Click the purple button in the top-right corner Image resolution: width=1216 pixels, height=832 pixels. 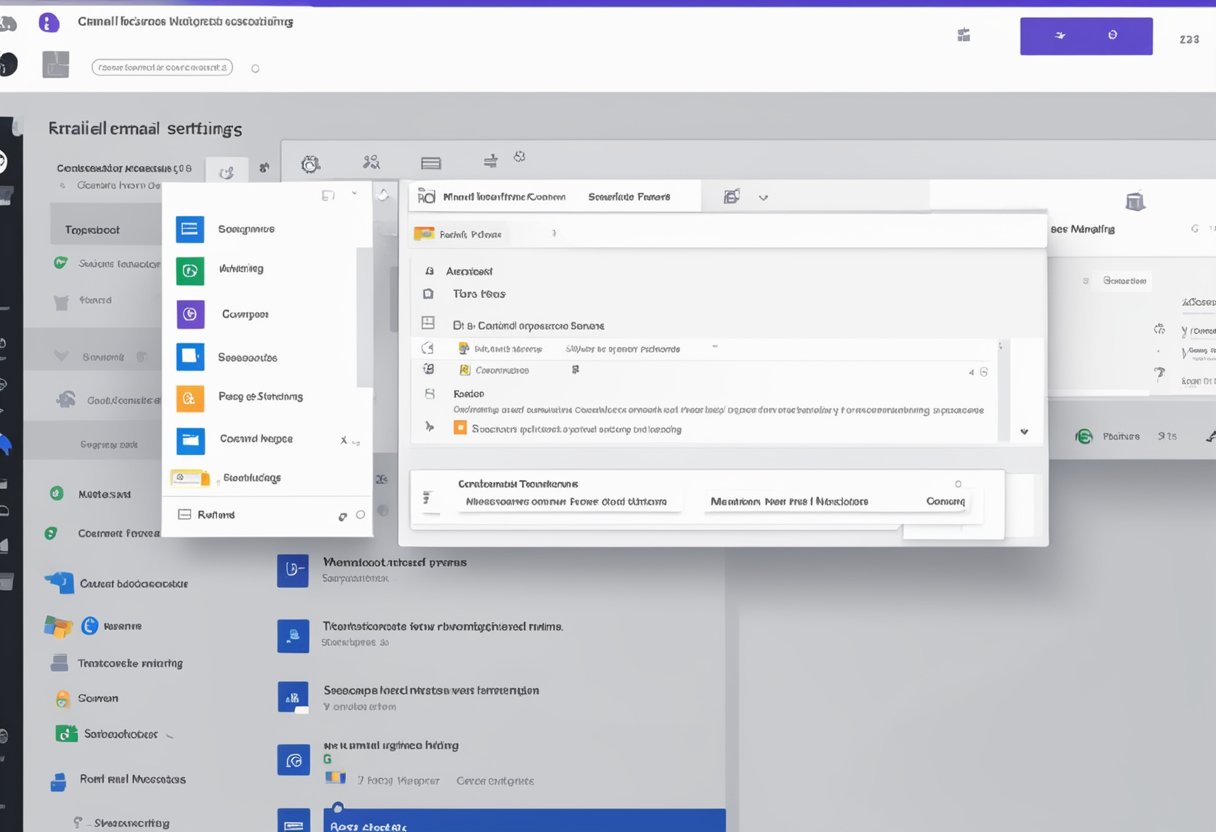(x=1086, y=36)
